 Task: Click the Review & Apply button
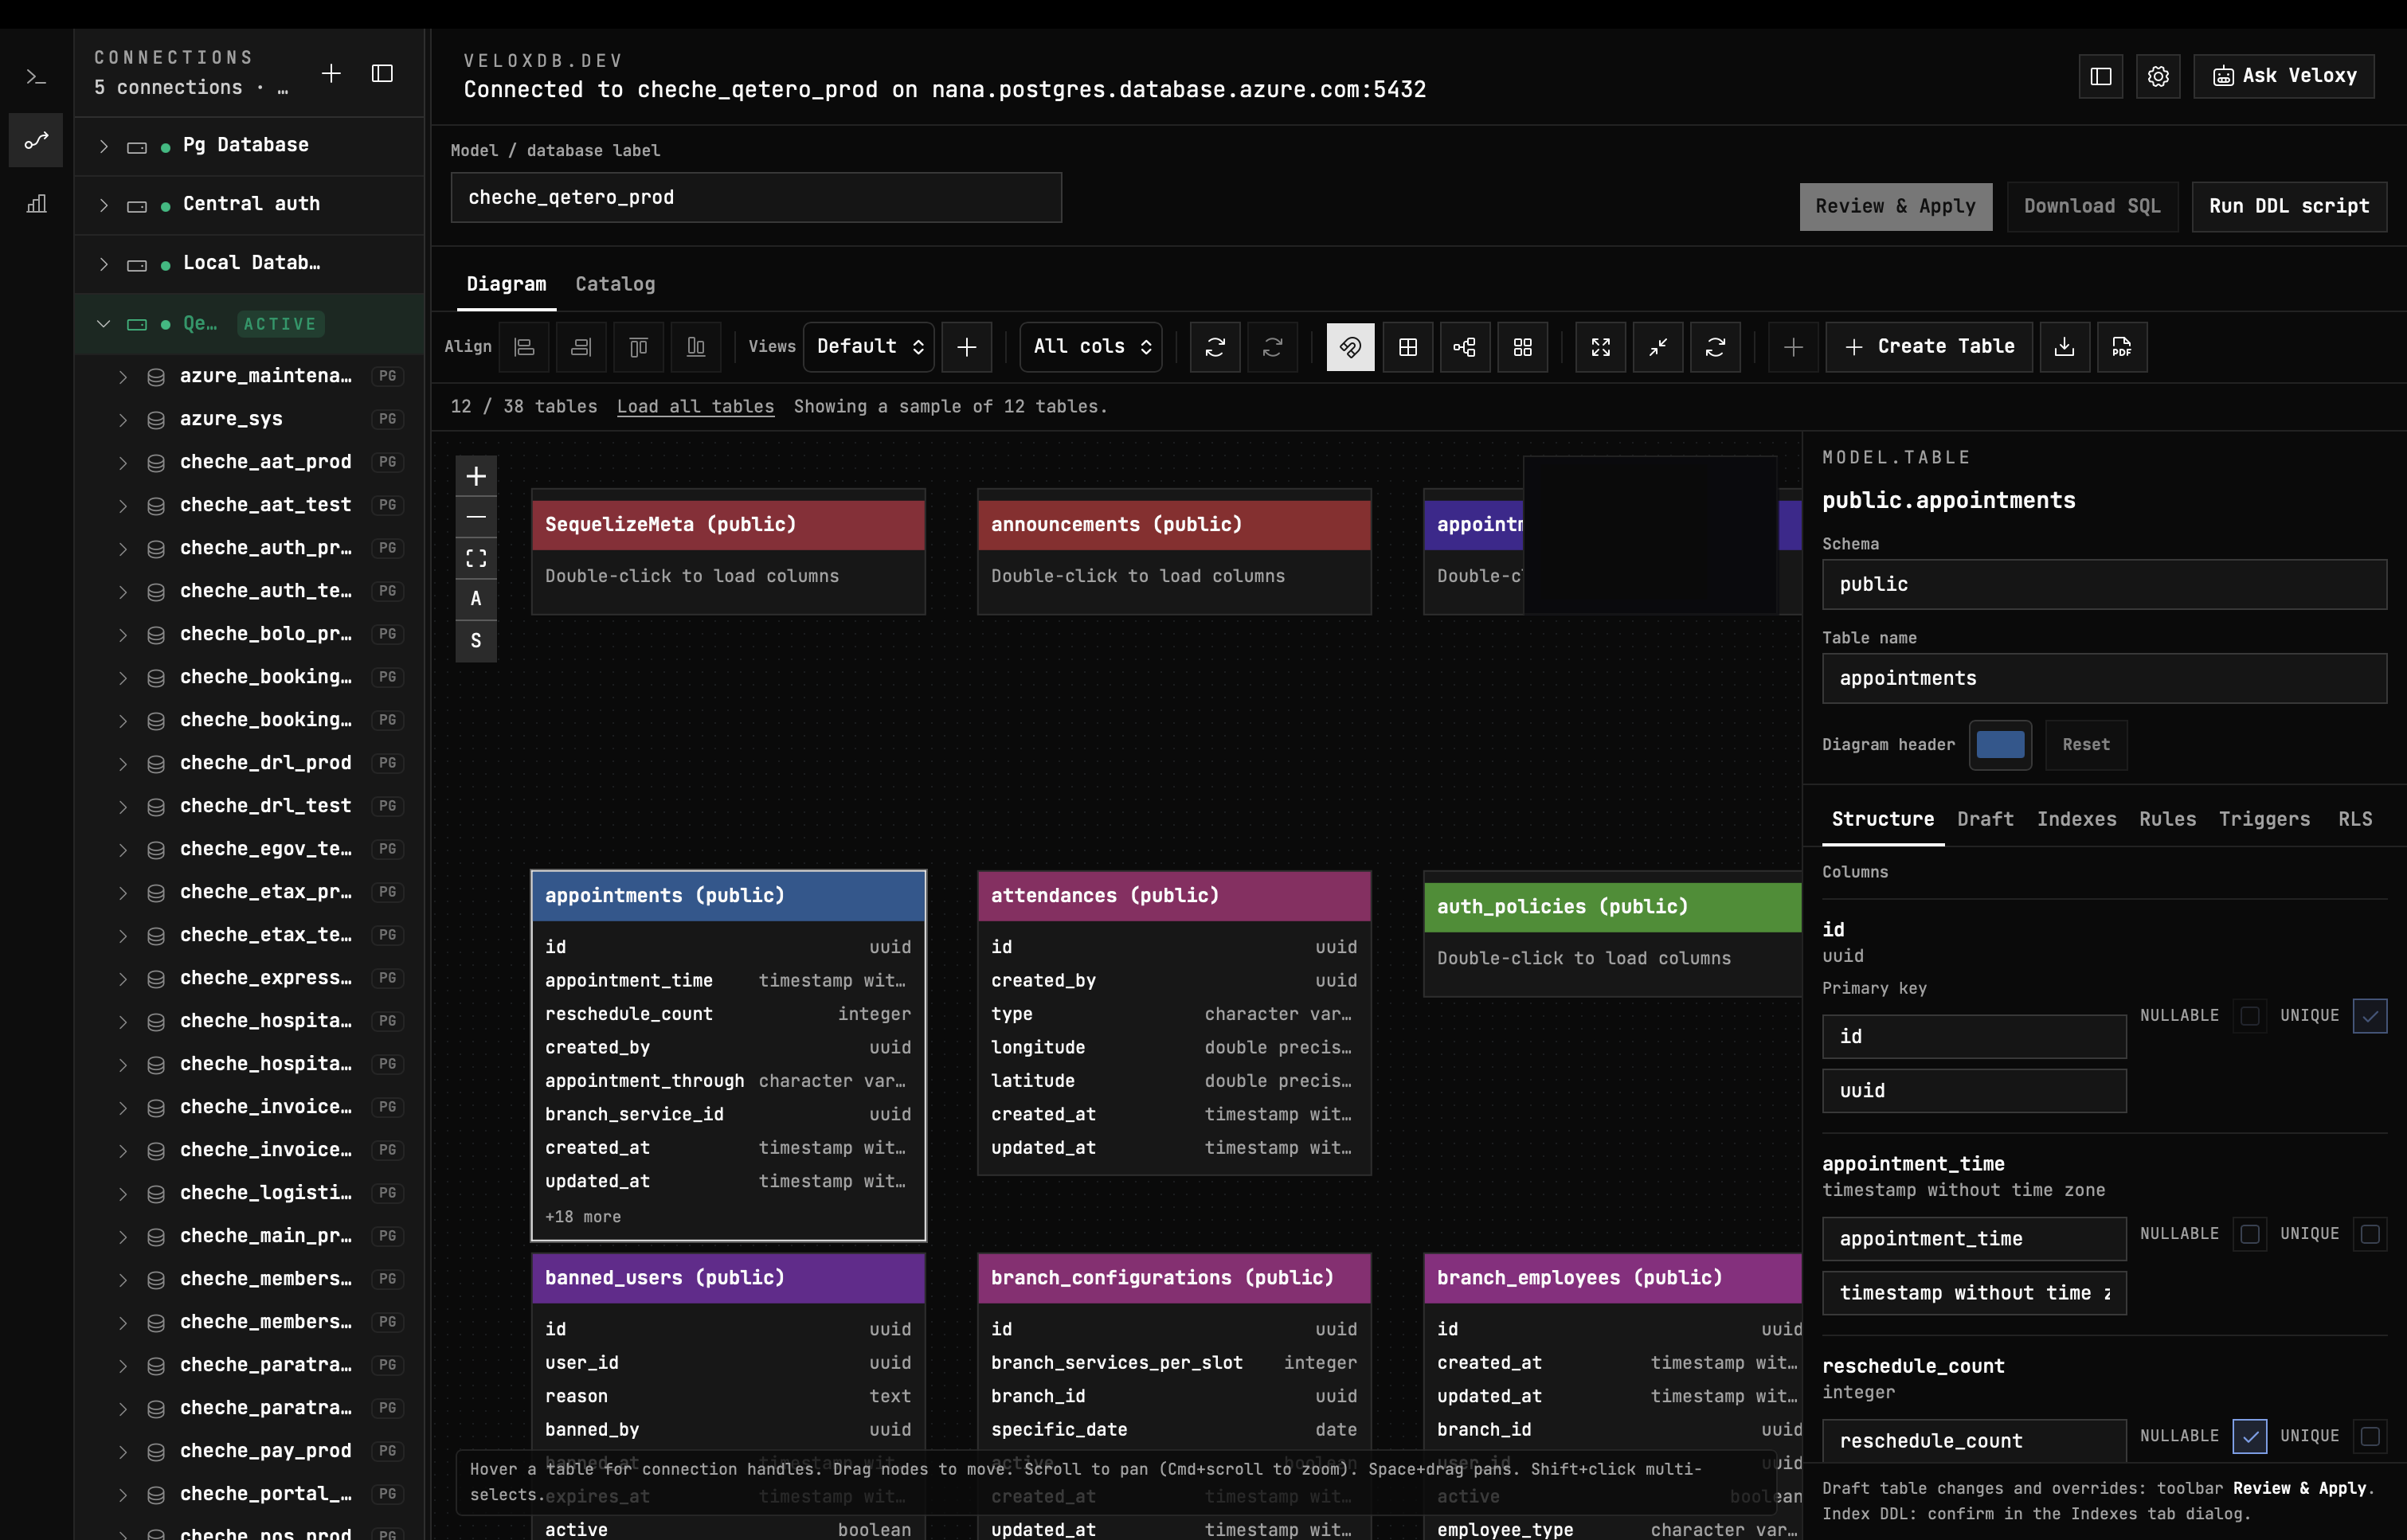tap(1895, 207)
